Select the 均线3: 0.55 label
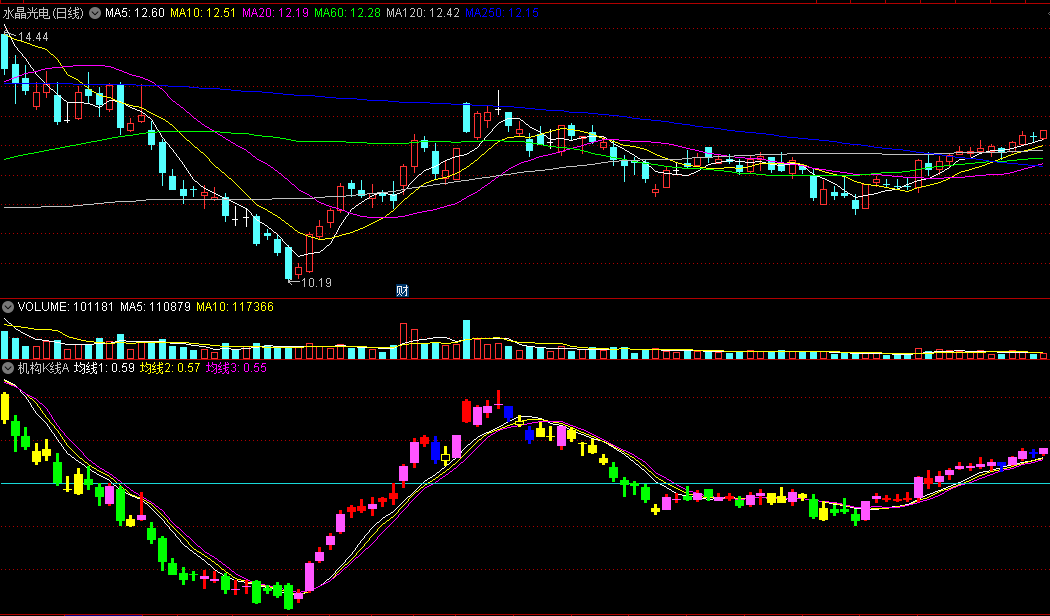 pyautogui.click(x=236, y=368)
